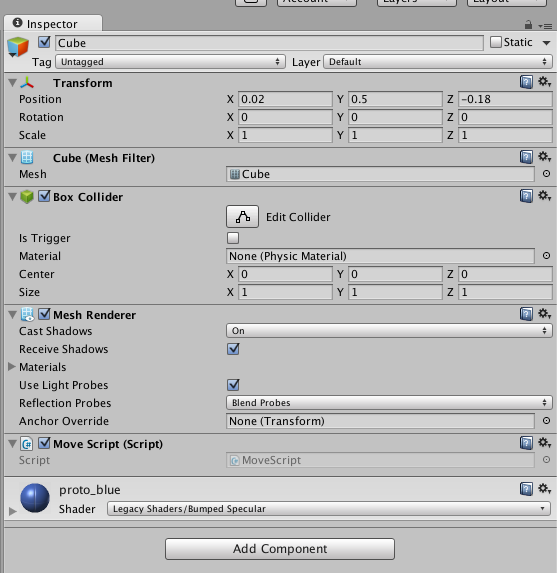Open Transform component gear settings menu

click(544, 81)
